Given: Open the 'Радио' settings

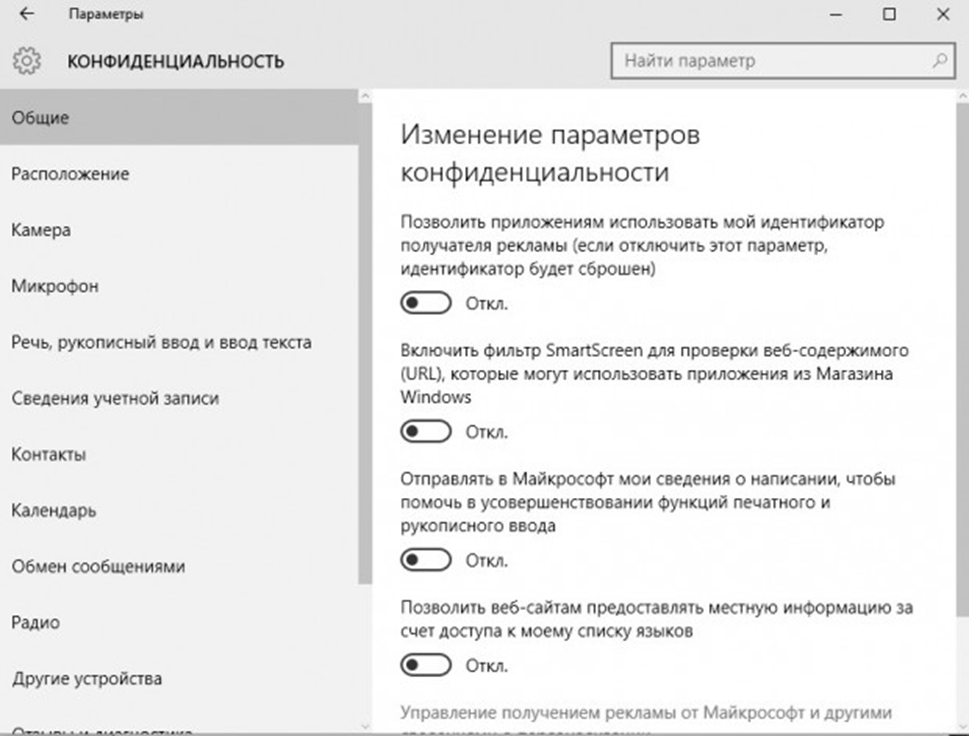Looking at the screenshot, I should [x=36, y=622].
